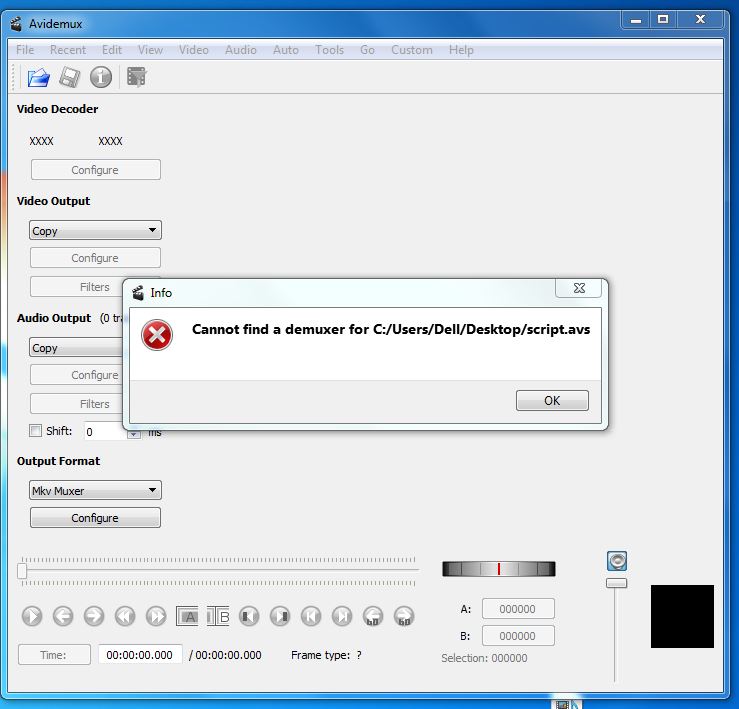This screenshot has width=739, height=709.
Task: Click the audio volume speaker icon
Action: (617, 561)
